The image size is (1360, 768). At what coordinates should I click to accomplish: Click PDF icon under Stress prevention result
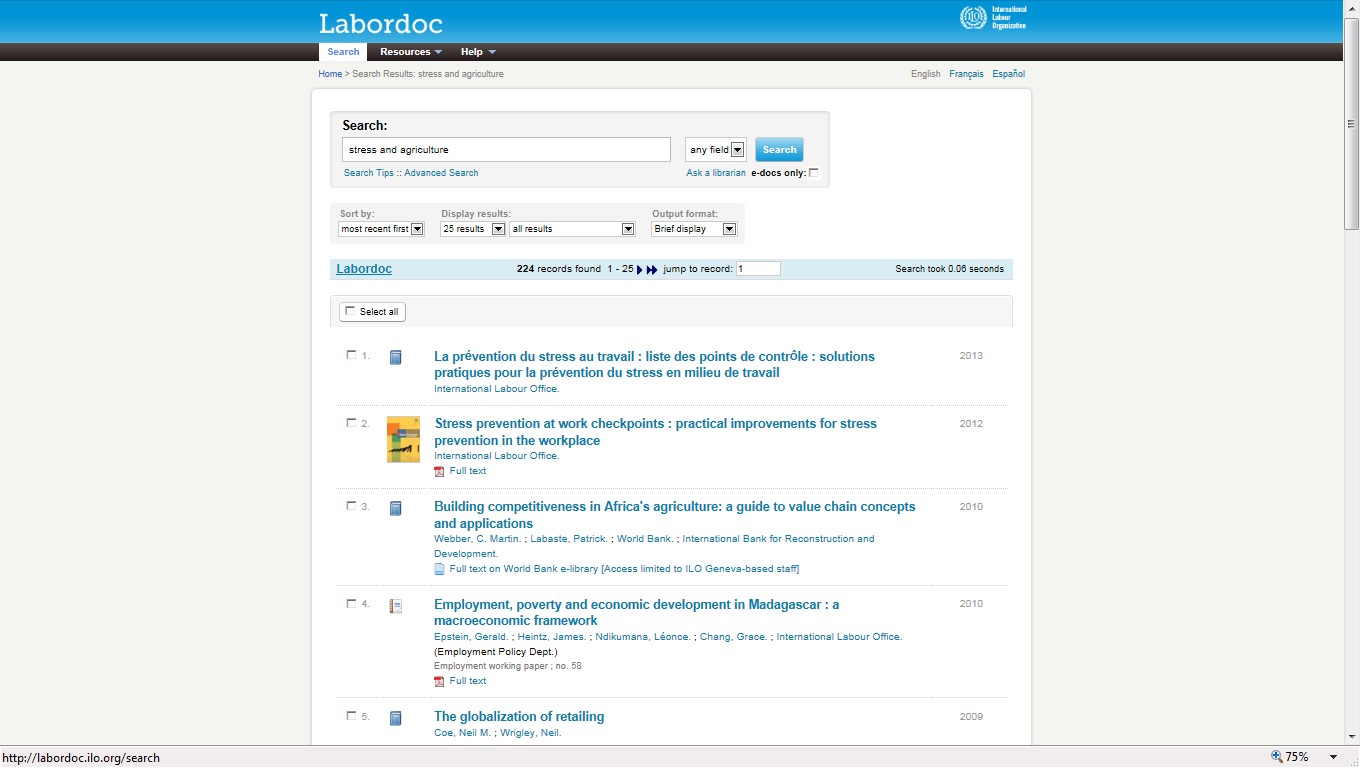[x=439, y=471]
